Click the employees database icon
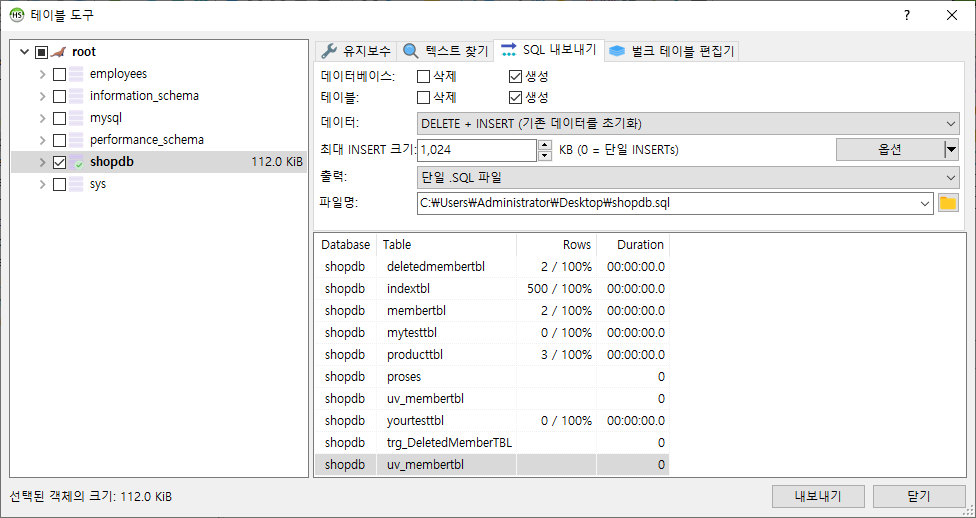Screen dimensions: 976x518 [x=76, y=74]
